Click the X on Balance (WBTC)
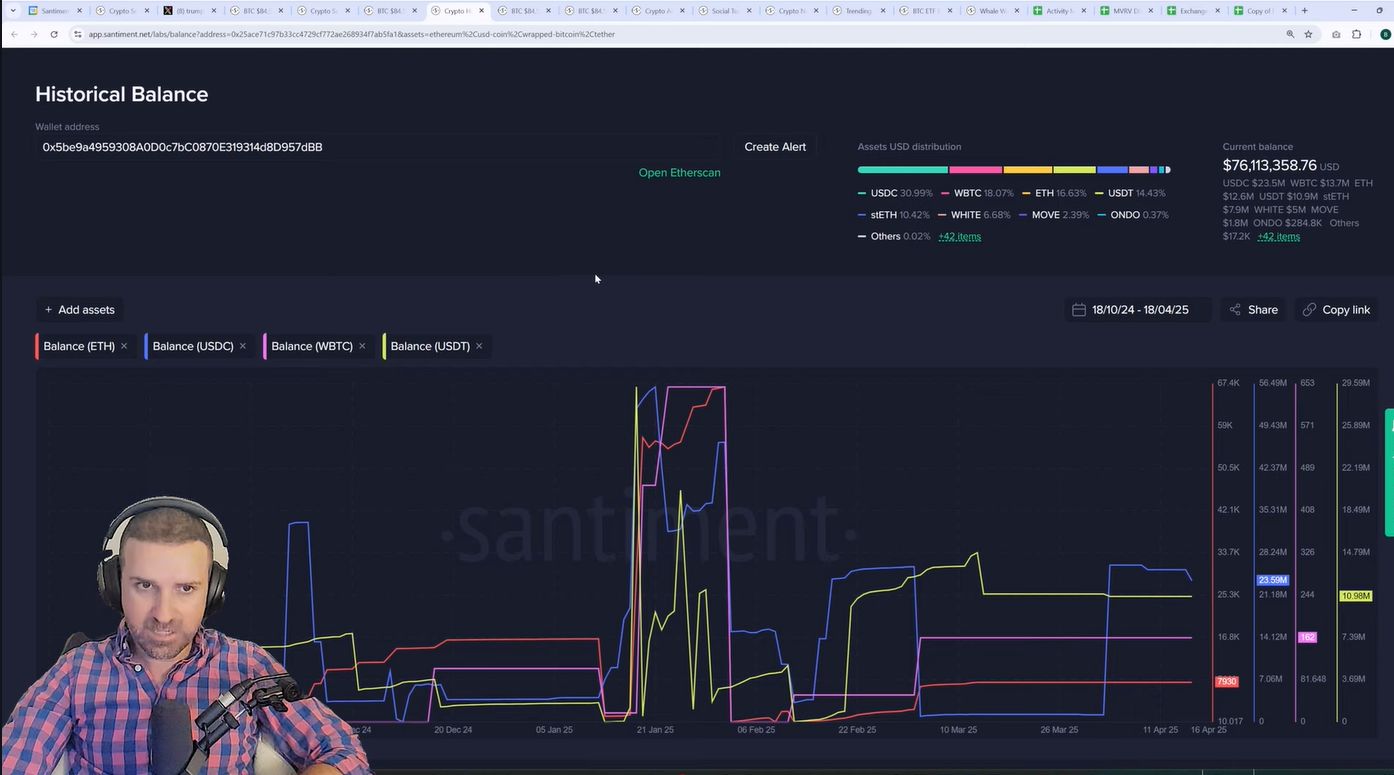1394x775 pixels. coord(362,346)
